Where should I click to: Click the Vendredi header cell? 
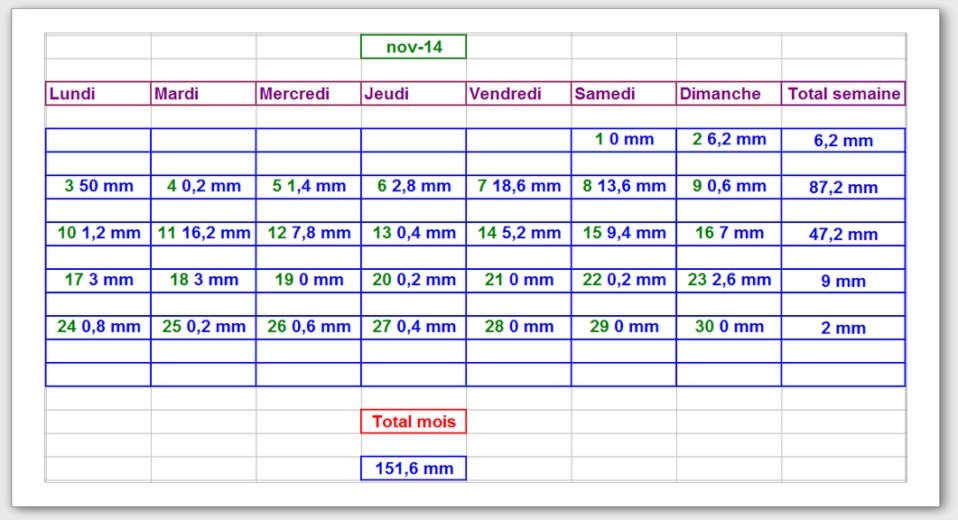click(518, 94)
